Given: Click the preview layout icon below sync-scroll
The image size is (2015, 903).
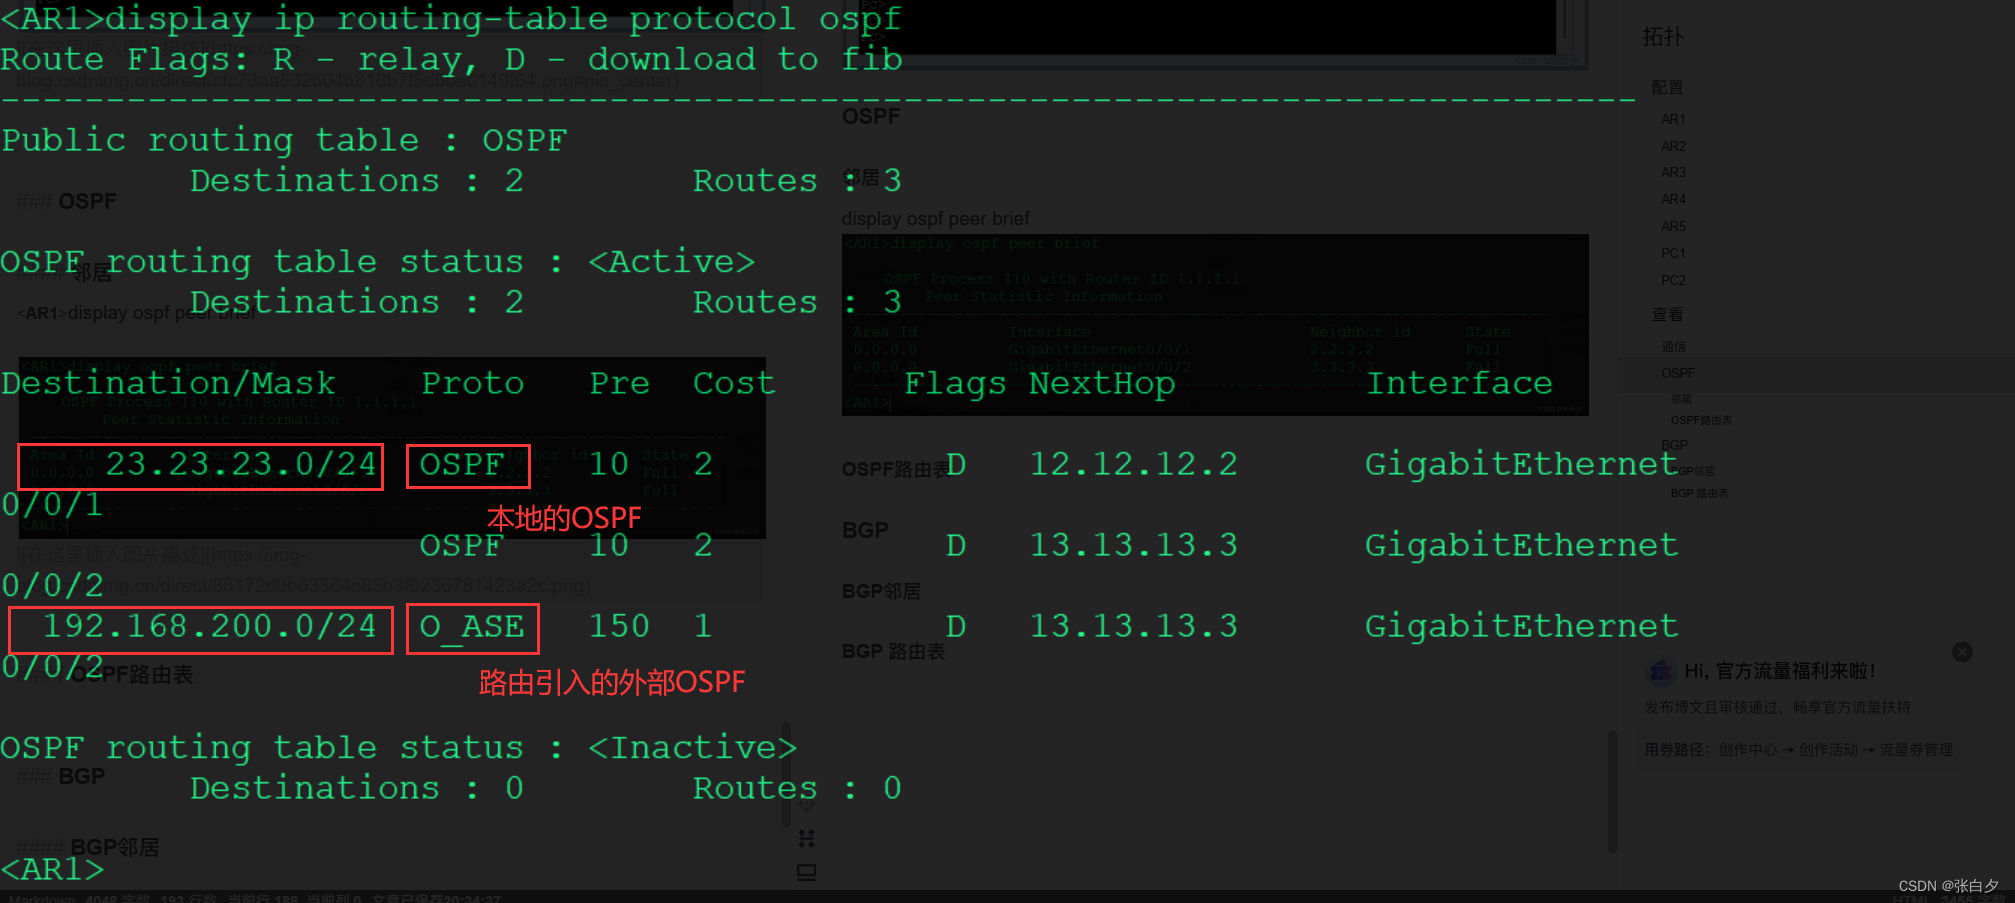Looking at the screenshot, I should click(806, 872).
